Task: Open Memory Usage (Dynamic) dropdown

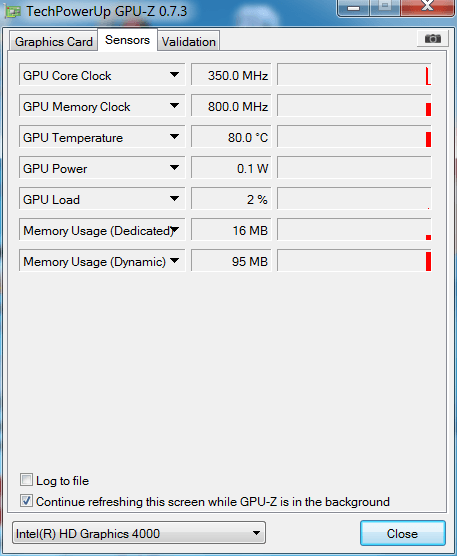Action: tap(174, 261)
